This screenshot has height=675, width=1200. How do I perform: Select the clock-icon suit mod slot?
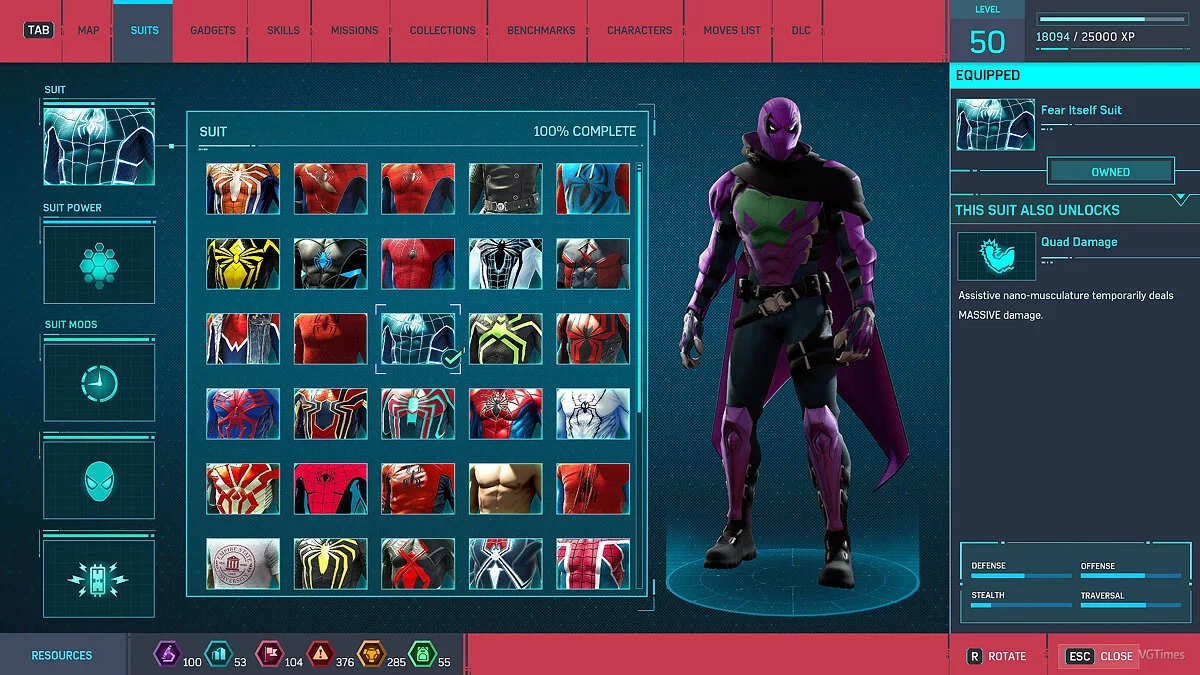pyautogui.click(x=98, y=381)
